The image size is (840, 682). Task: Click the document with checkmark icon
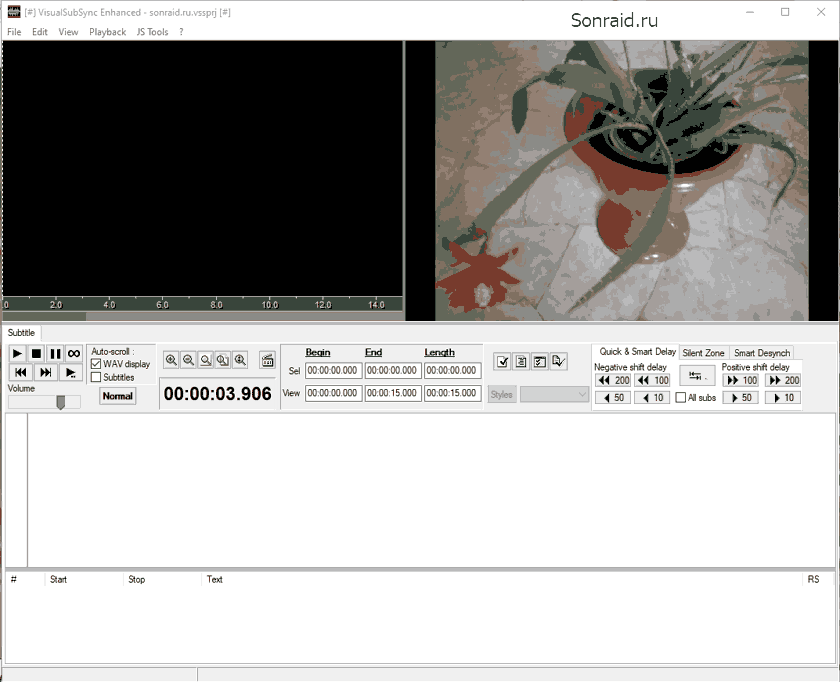tap(558, 362)
